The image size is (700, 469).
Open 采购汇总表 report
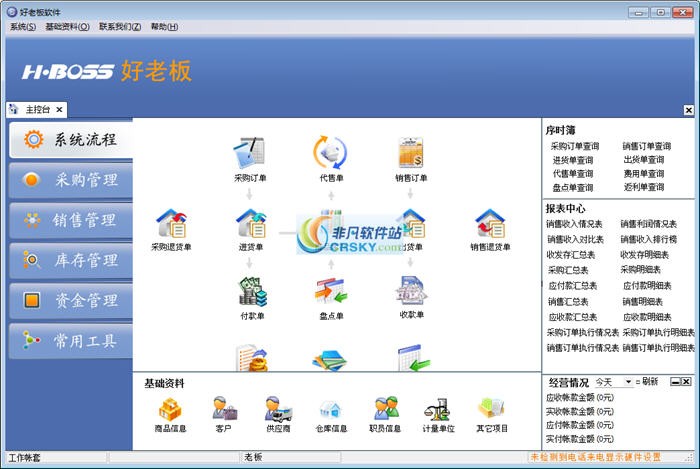tap(568, 270)
